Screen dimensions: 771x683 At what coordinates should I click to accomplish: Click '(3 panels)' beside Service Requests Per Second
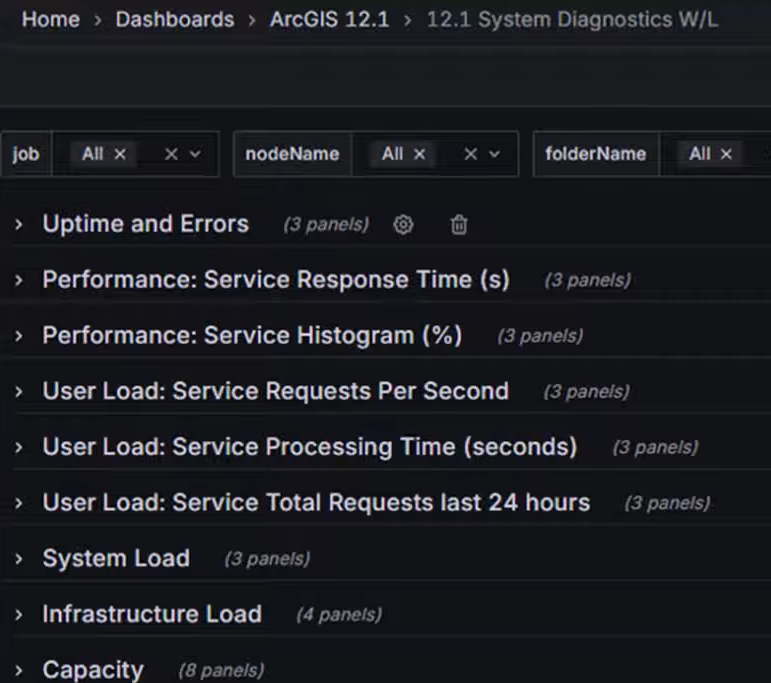pyautogui.click(x=587, y=392)
